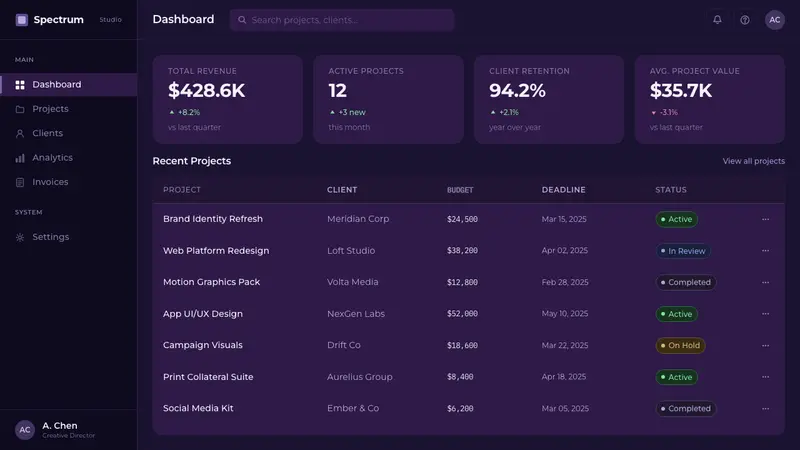Viewport: 800px width, 450px height.
Task: Click the Settings gear icon
Action: pyautogui.click(x=20, y=237)
